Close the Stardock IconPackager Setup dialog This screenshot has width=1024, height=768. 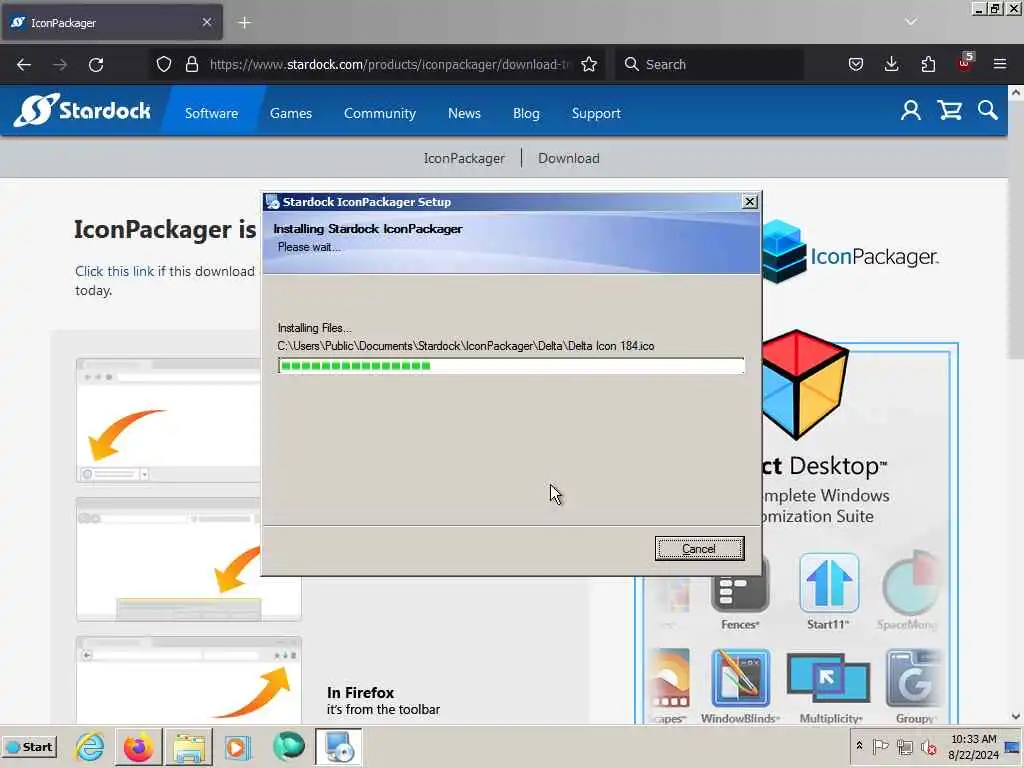[x=750, y=202]
